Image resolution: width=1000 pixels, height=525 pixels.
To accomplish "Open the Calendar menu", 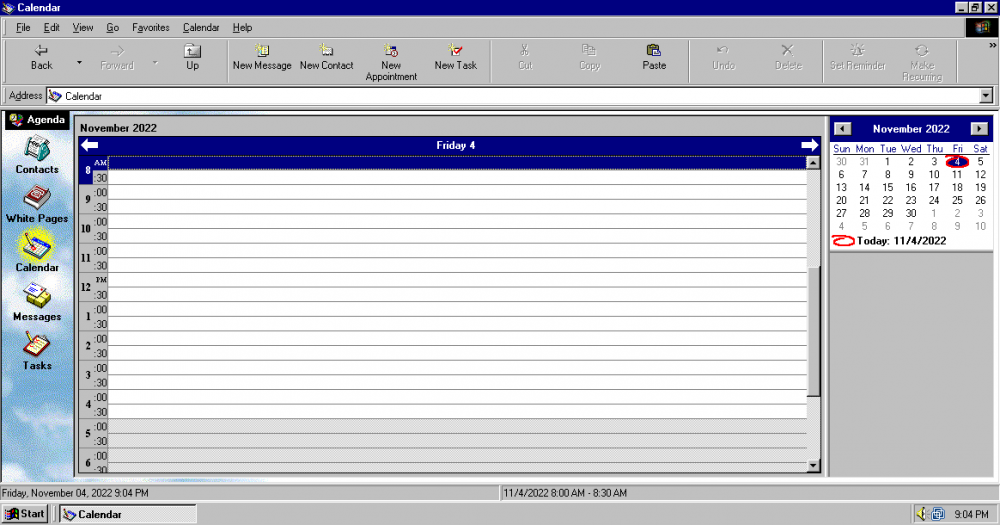I will point(201,27).
